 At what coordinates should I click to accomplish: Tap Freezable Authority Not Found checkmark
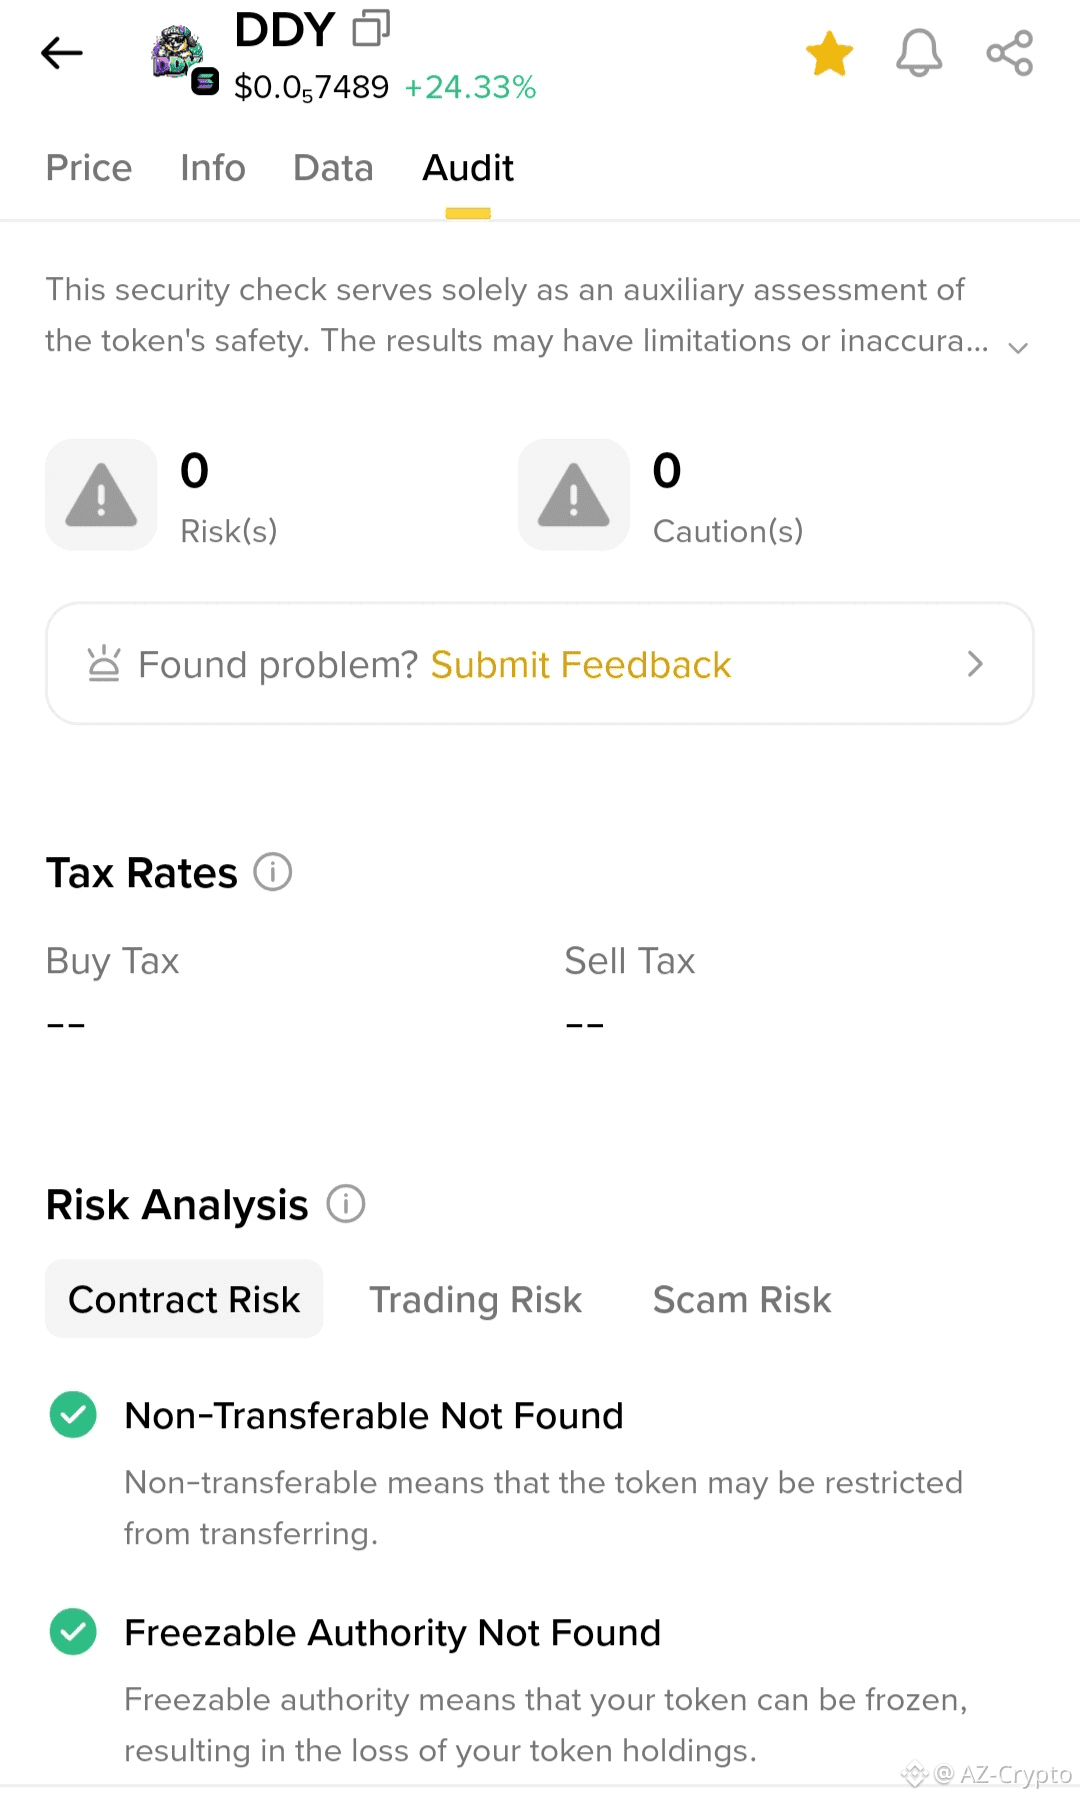(x=73, y=1631)
